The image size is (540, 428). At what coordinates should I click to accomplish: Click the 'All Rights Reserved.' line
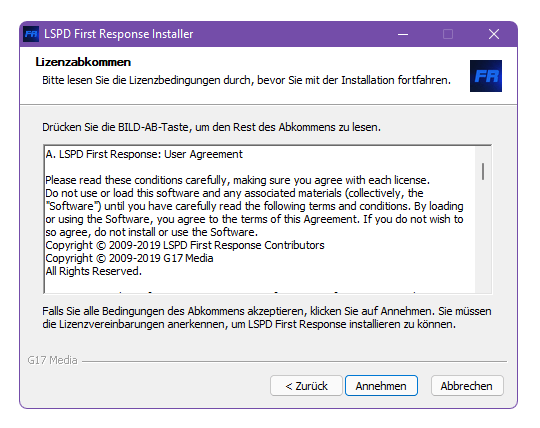94,271
